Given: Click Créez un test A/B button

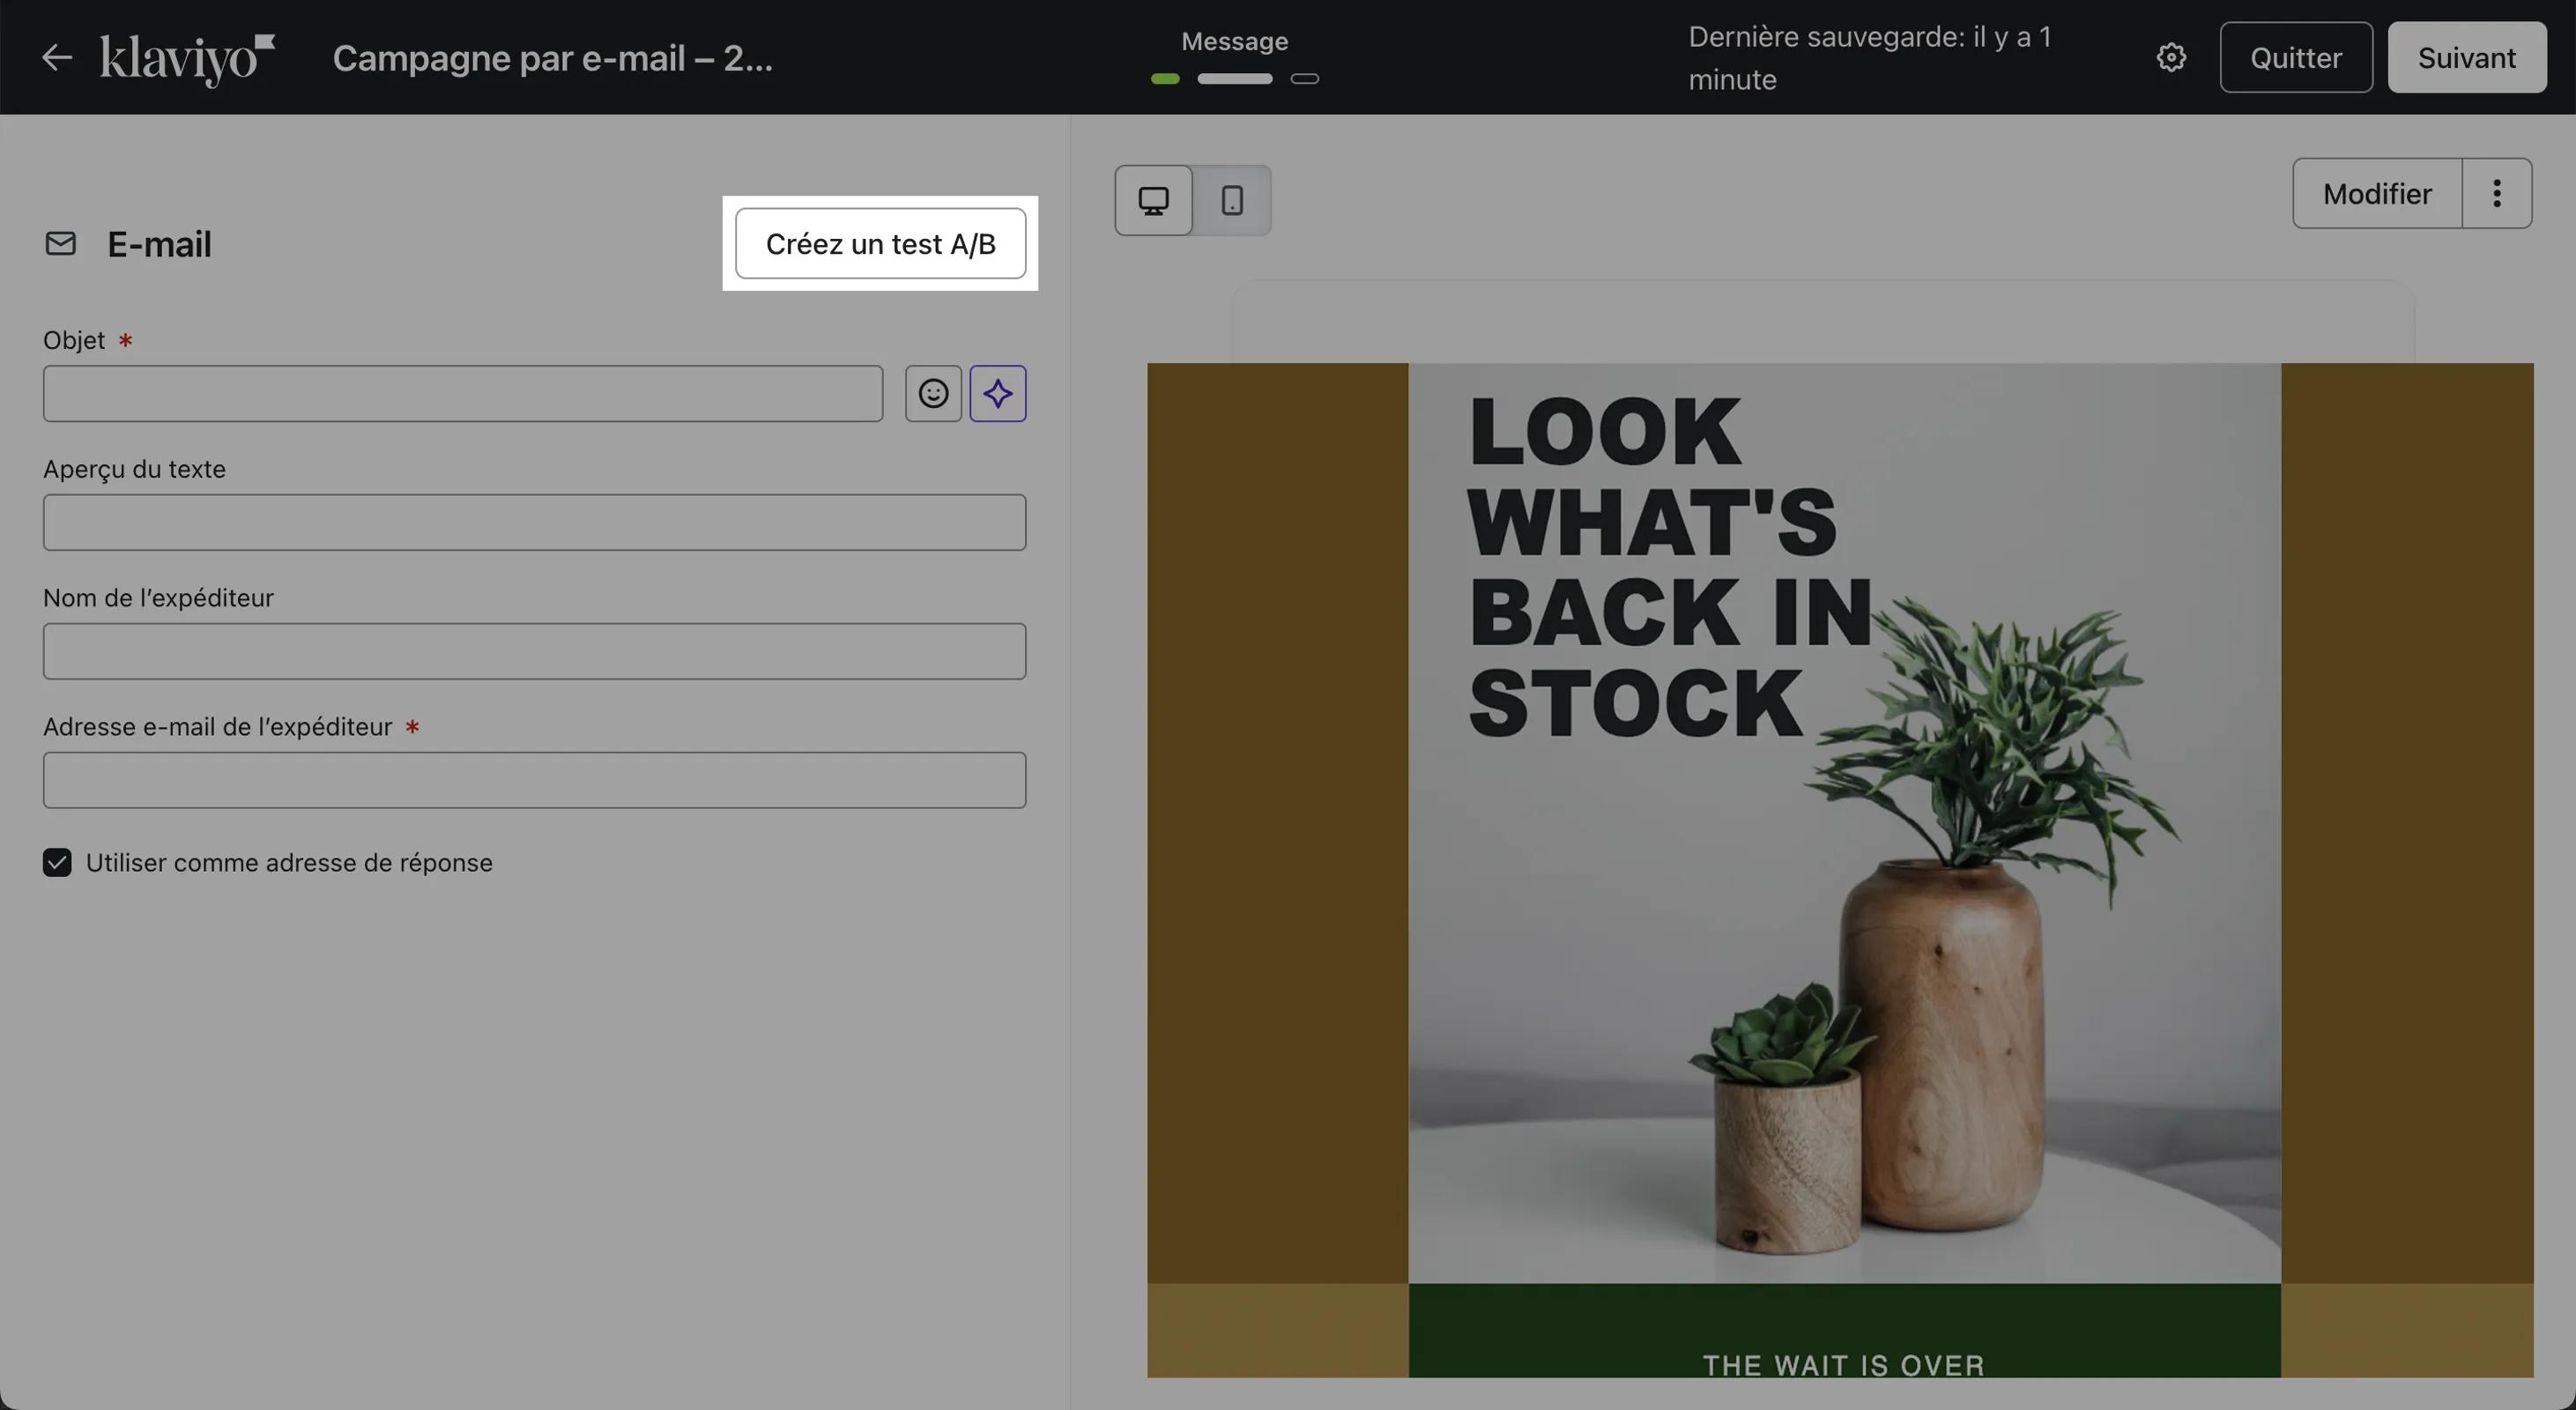Looking at the screenshot, I should pos(880,243).
